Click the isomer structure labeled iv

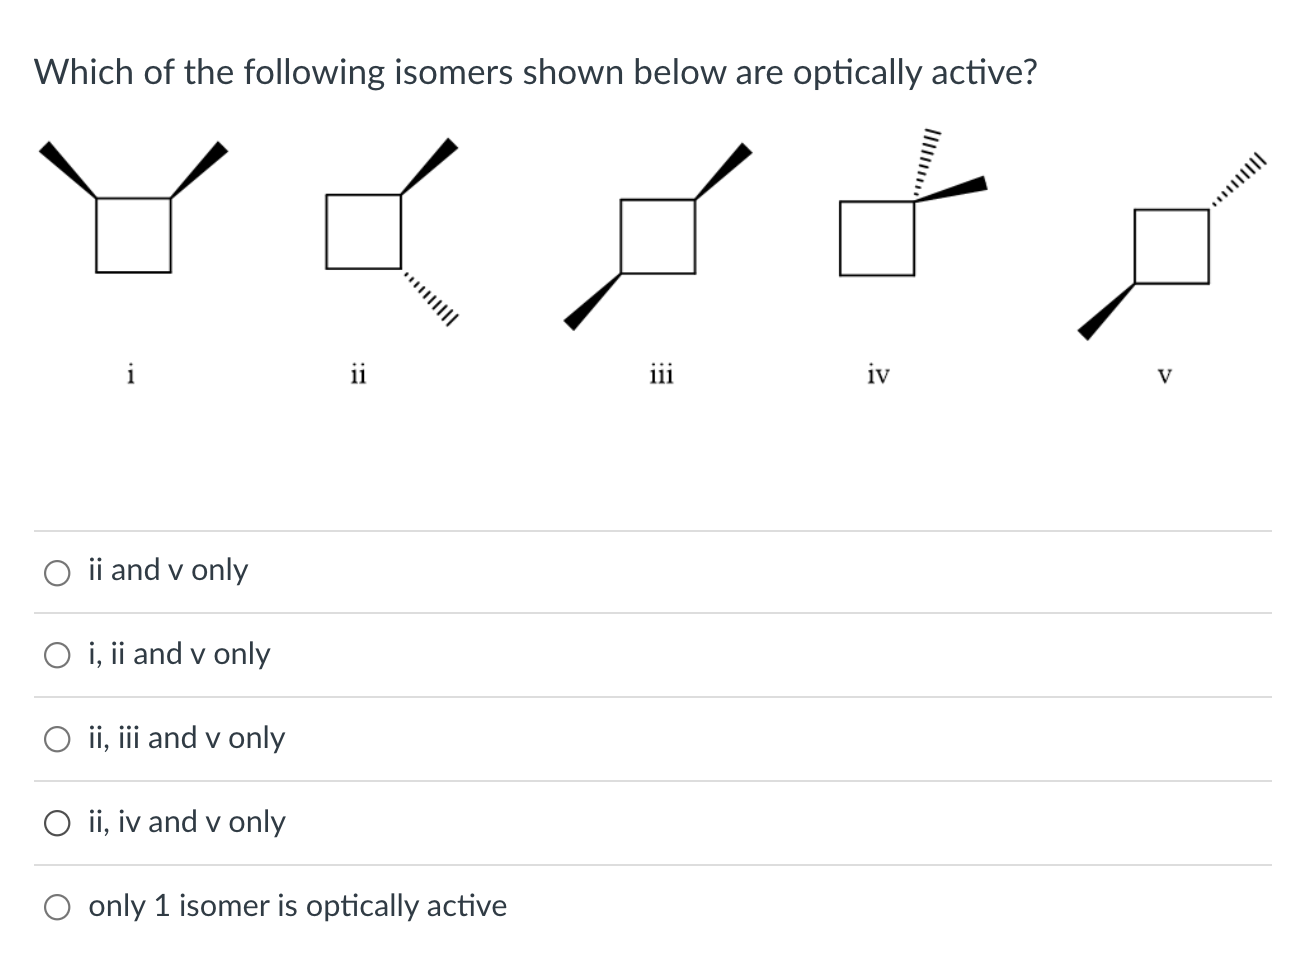pos(878,238)
